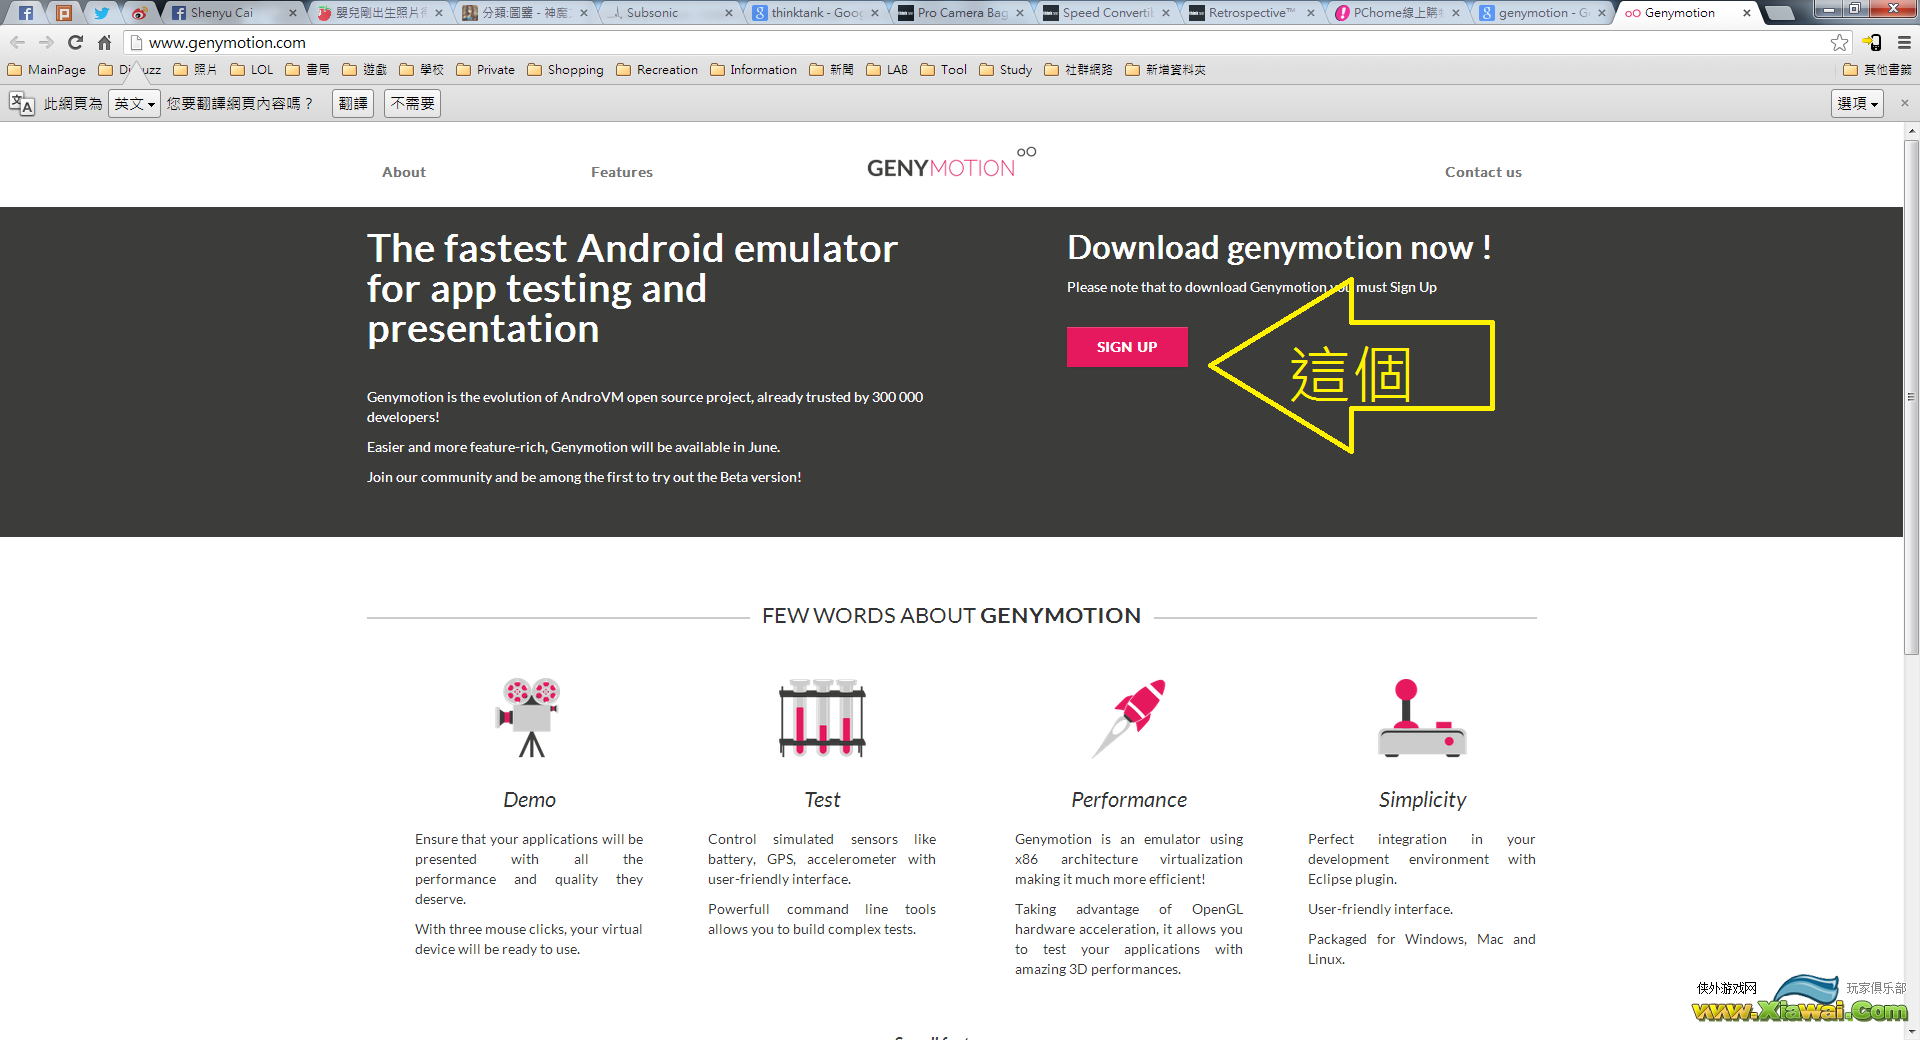Screen dimensions: 1920x1040
Task: Open the 新增資料夾 bookmark folder
Action: click(x=1166, y=70)
